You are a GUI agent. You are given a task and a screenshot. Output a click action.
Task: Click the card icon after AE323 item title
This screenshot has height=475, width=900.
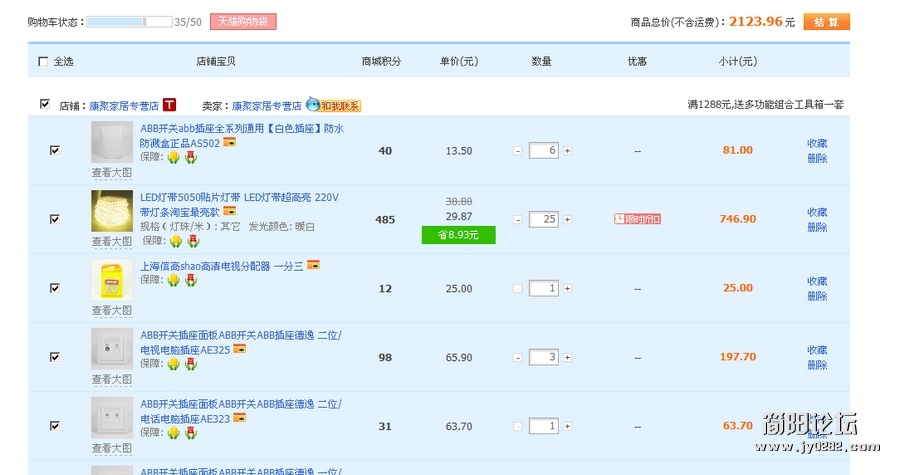[239, 417]
